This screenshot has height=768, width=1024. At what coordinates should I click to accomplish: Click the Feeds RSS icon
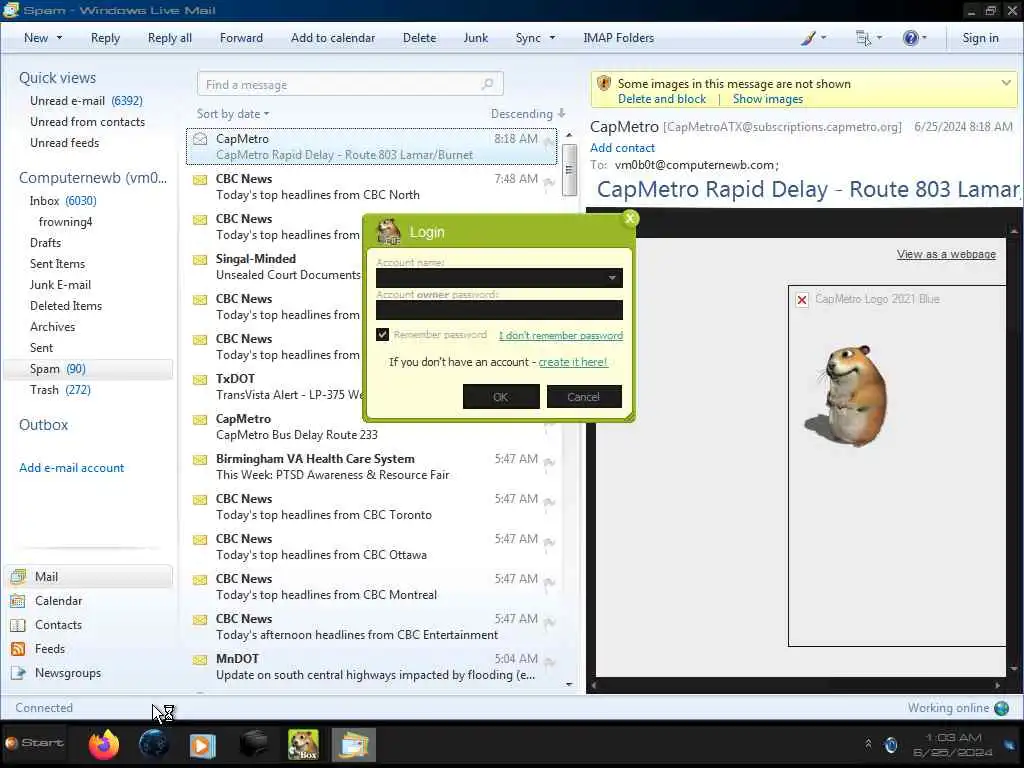pos(18,649)
